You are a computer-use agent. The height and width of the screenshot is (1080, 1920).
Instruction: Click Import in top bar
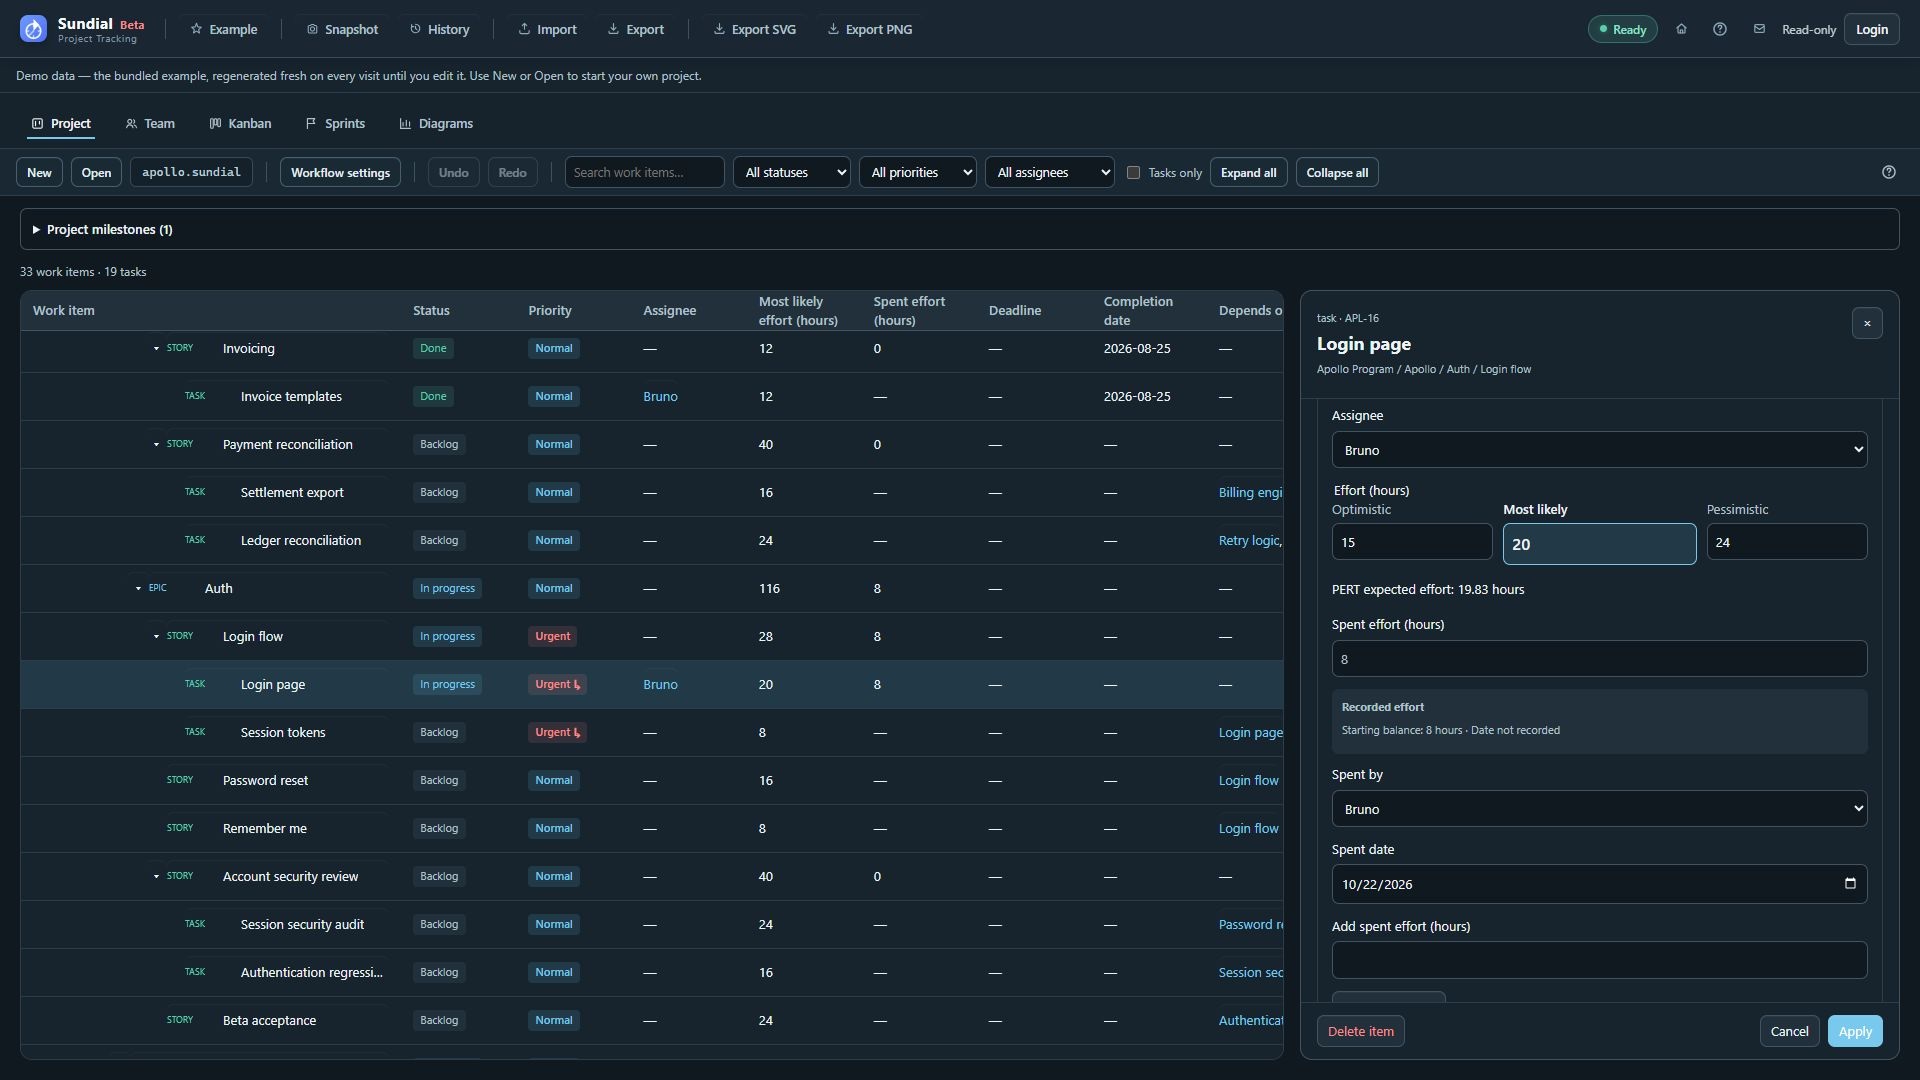pyautogui.click(x=547, y=29)
